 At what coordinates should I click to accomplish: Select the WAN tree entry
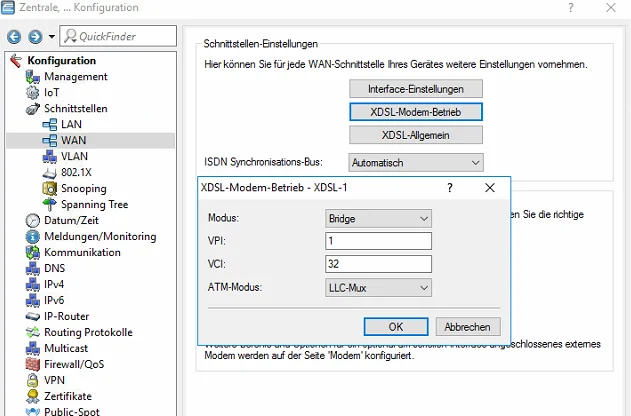74,140
